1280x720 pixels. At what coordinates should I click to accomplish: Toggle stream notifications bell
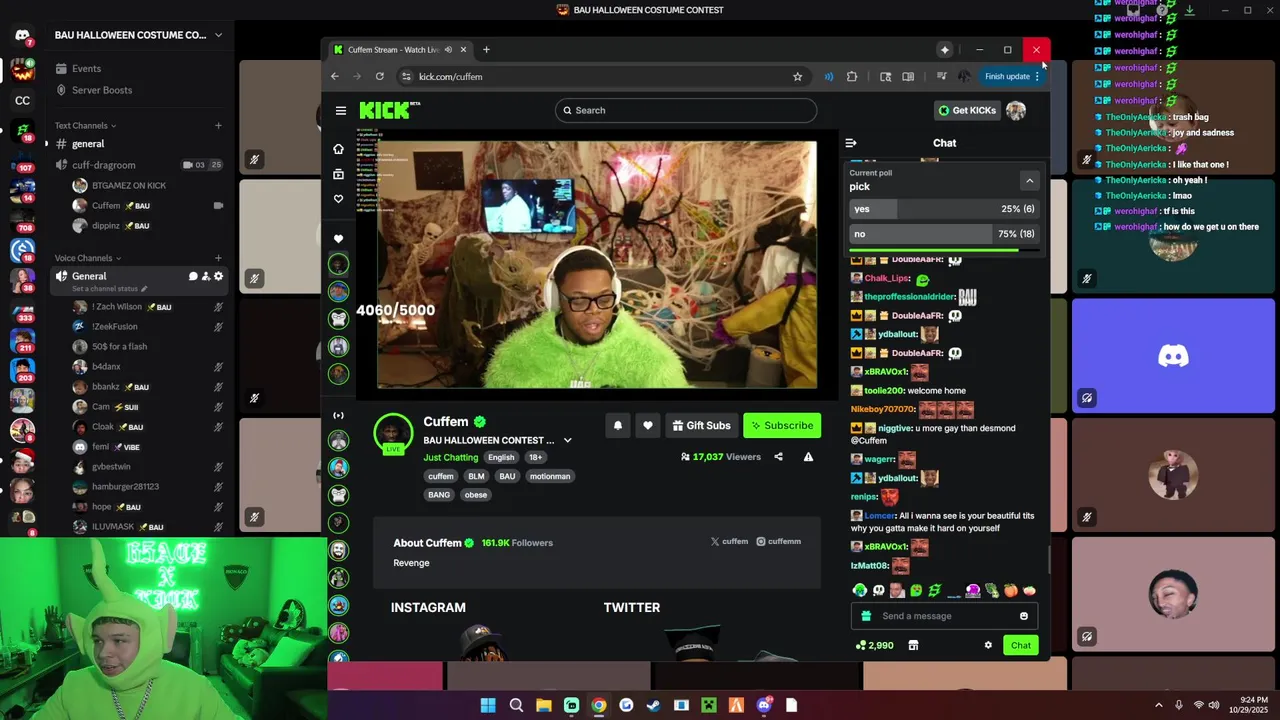pos(617,425)
